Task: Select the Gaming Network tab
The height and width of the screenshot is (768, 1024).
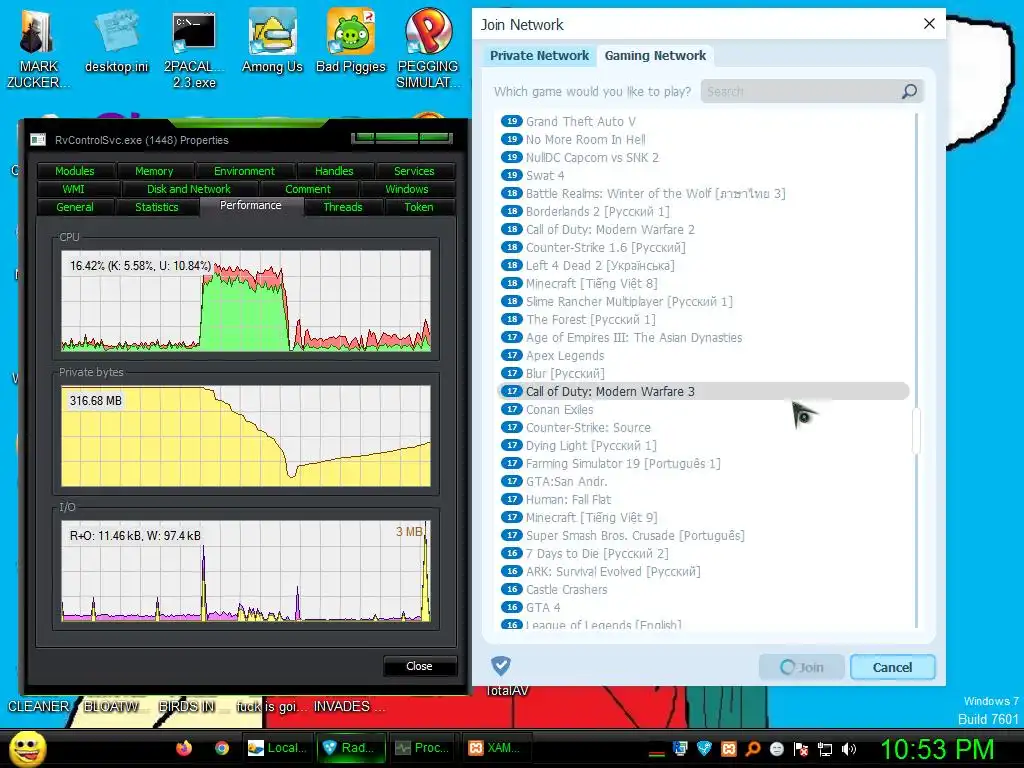Action: (655, 56)
